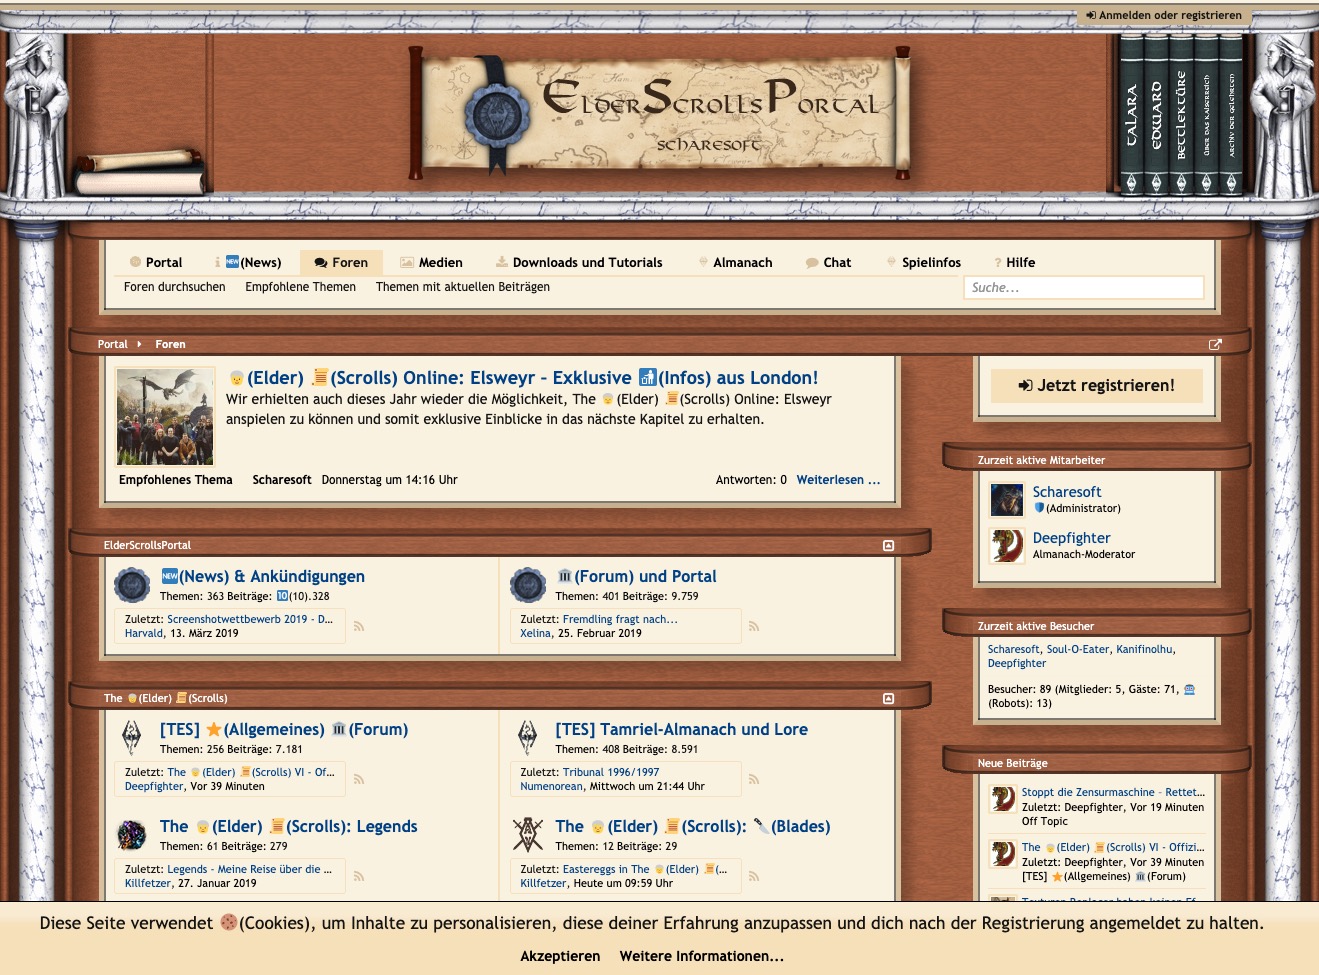
Task: Click Deepfighter's avatar in active staff list
Action: (x=1006, y=545)
